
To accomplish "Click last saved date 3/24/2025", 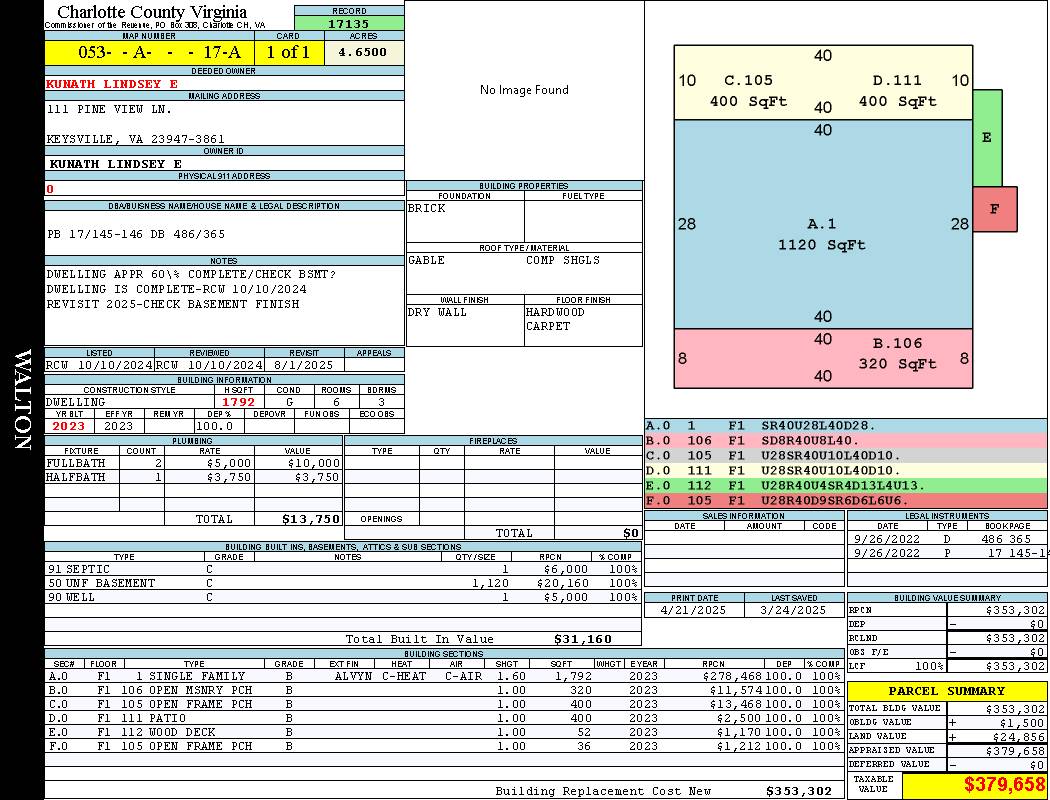I will [793, 610].
